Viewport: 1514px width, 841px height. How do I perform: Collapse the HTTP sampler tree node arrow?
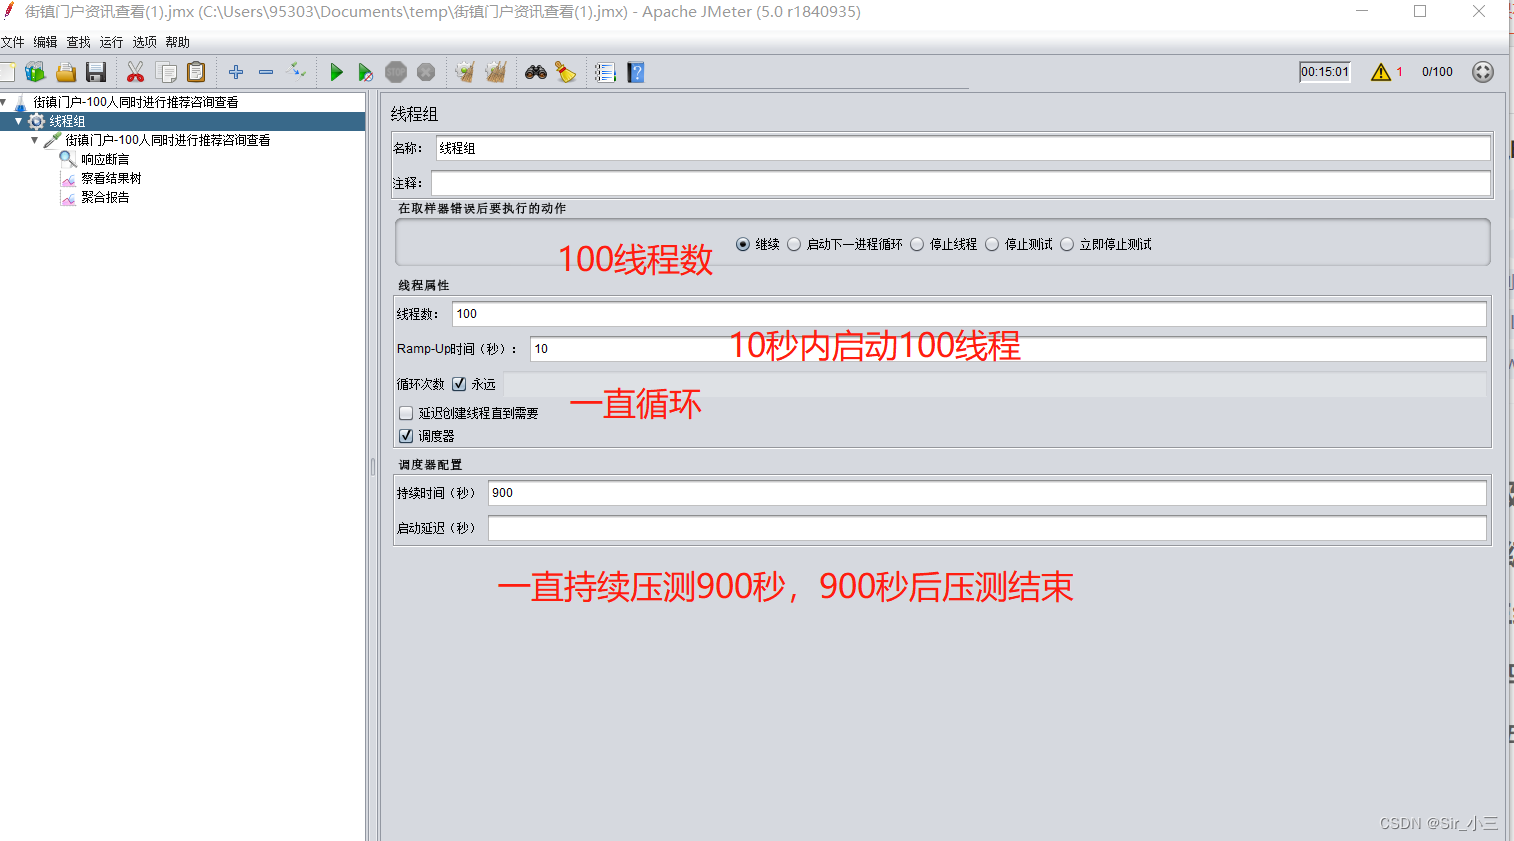click(35, 140)
